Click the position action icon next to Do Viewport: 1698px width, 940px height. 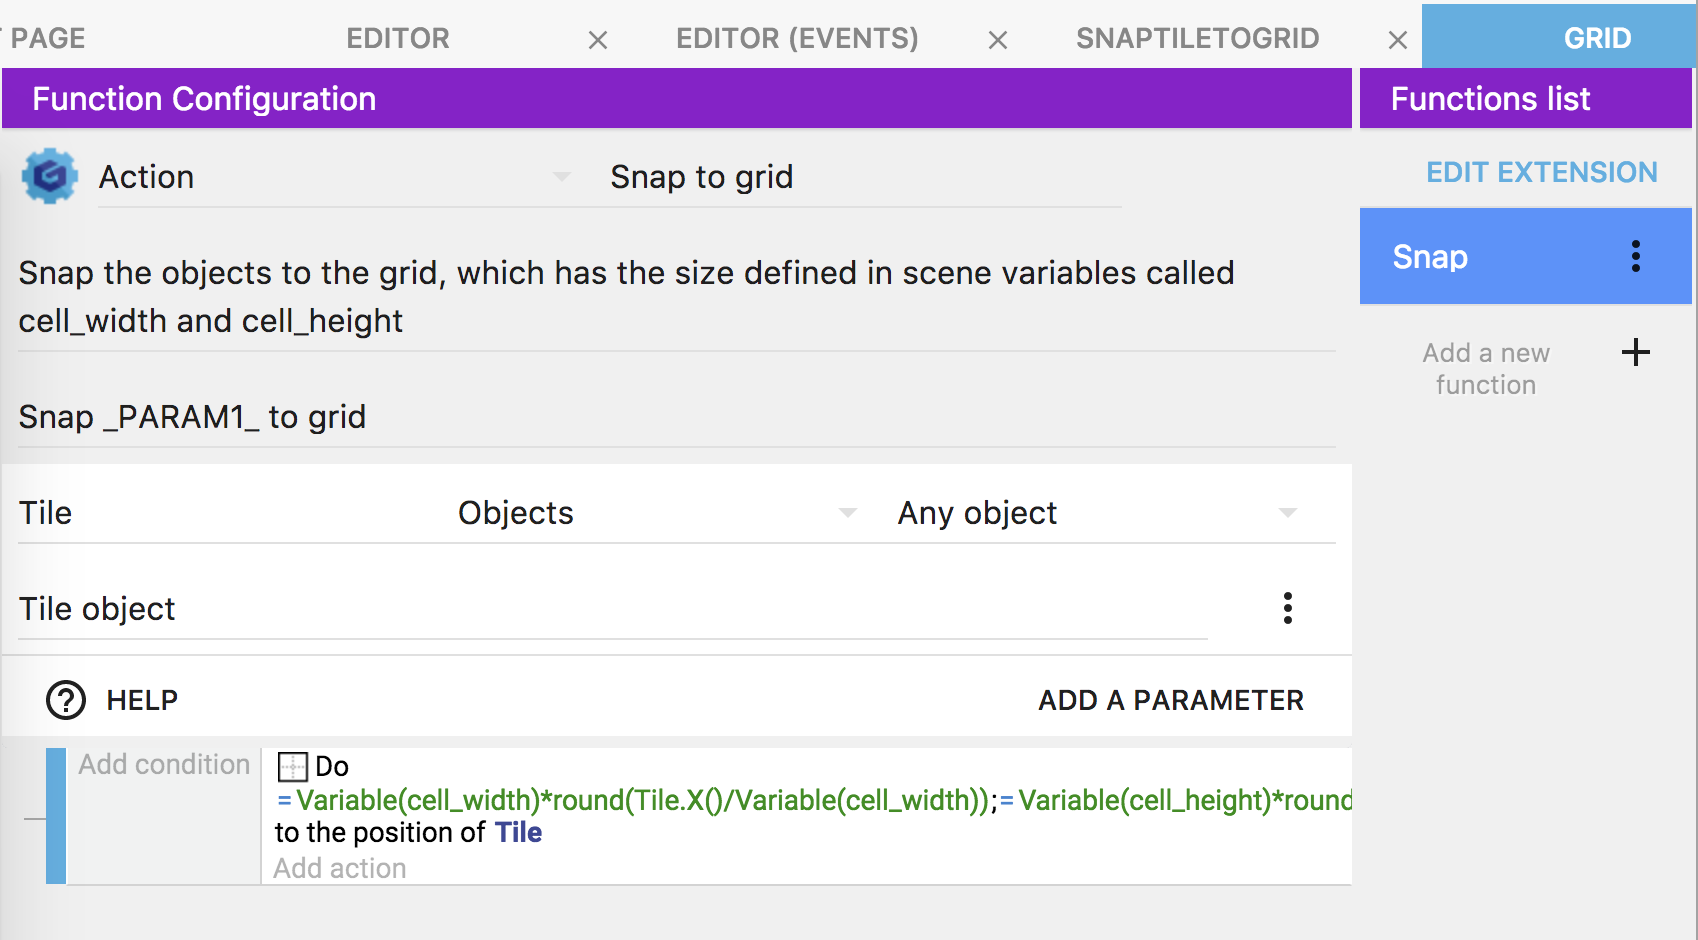tap(292, 767)
